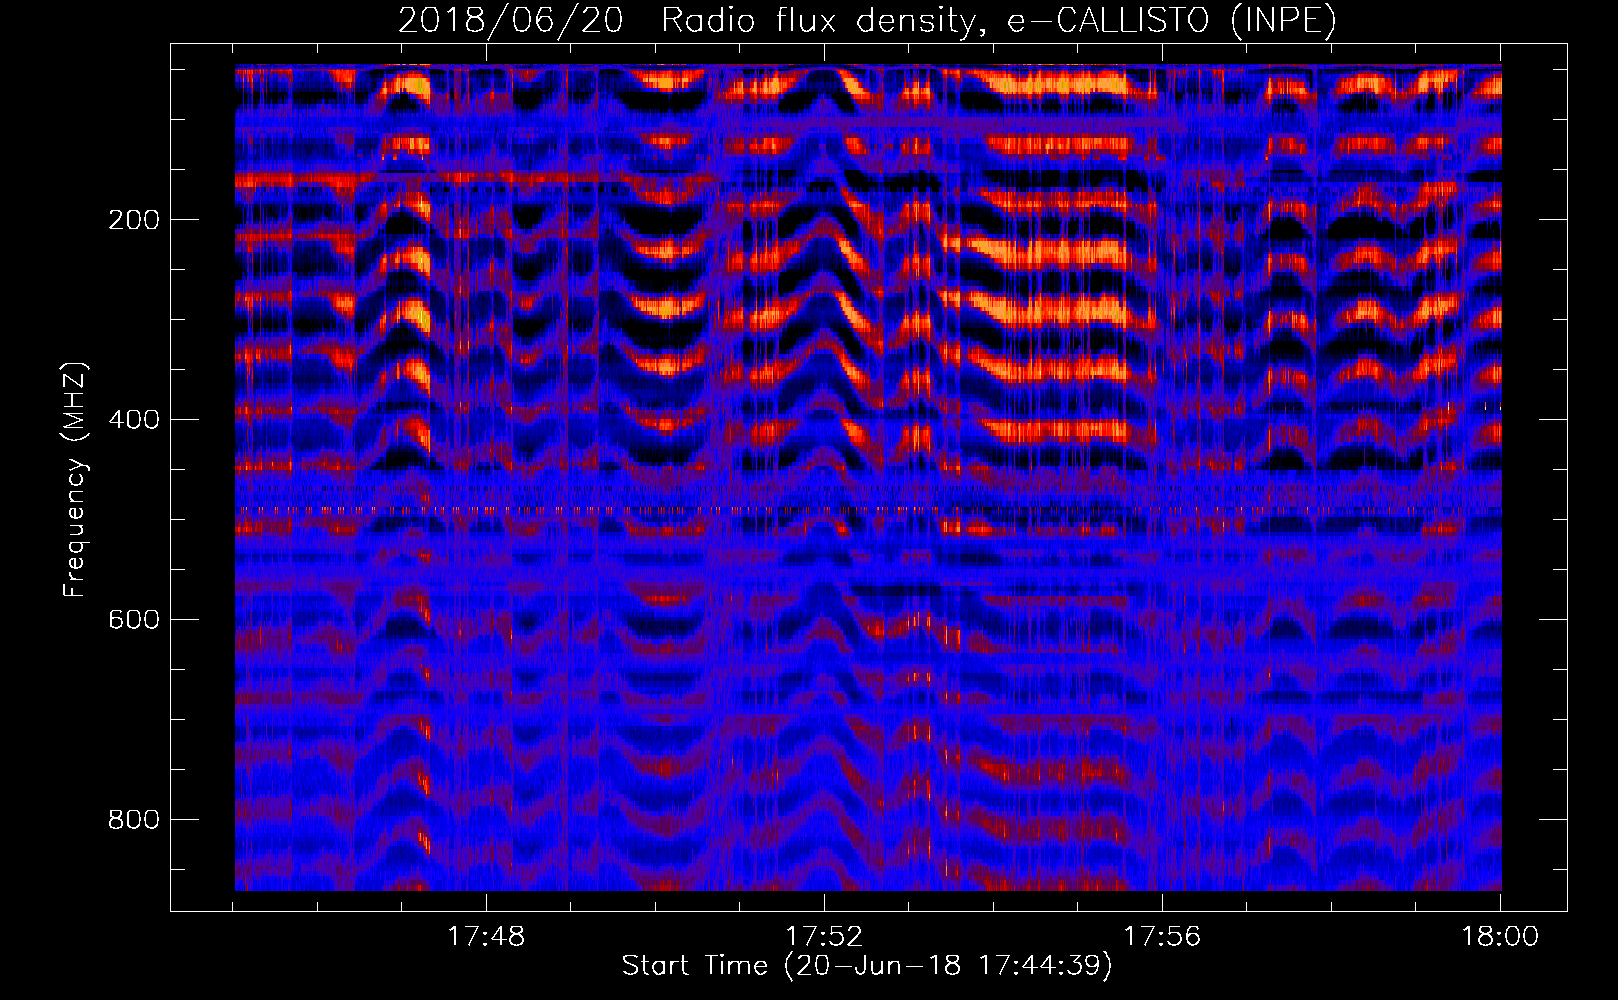
Task: Click the 600 frequency tick label
Action: pos(134,620)
